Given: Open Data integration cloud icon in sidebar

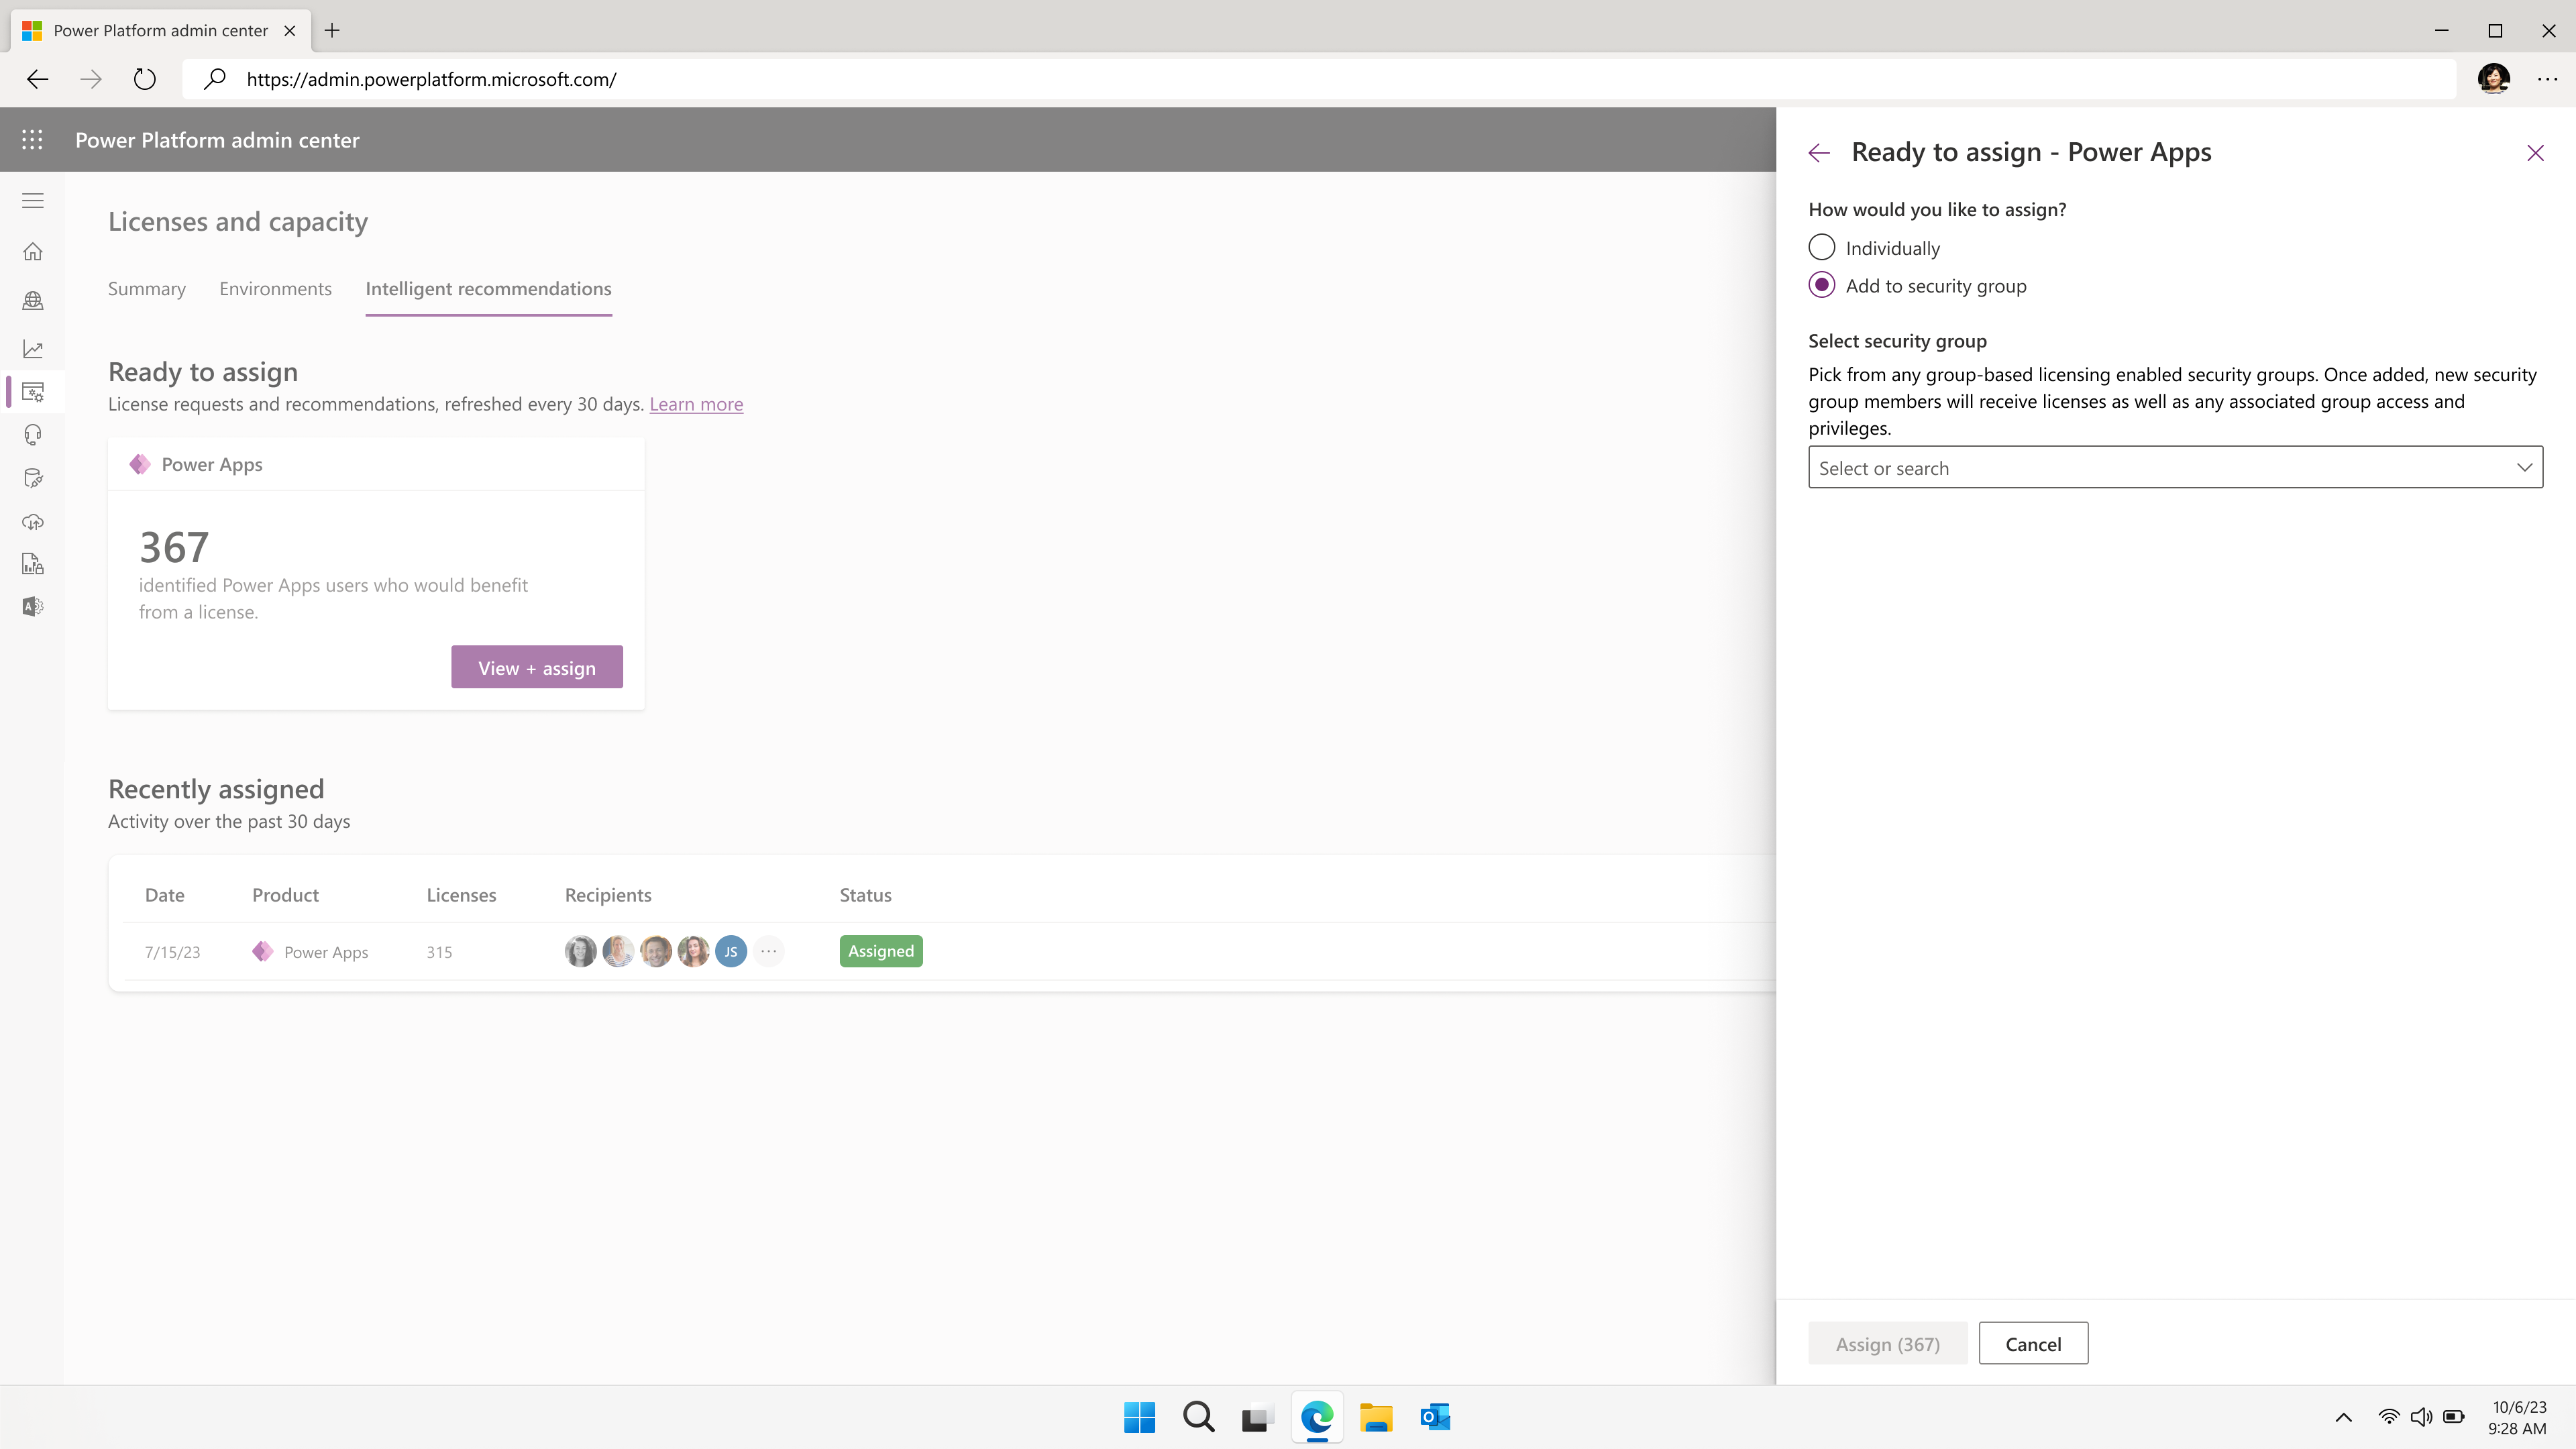Looking at the screenshot, I should pos(32,522).
